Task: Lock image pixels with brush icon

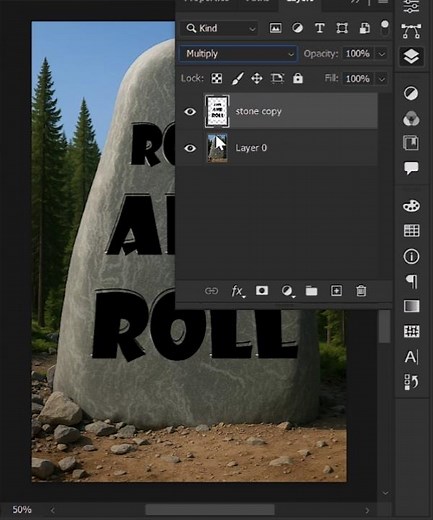Action: 237,79
